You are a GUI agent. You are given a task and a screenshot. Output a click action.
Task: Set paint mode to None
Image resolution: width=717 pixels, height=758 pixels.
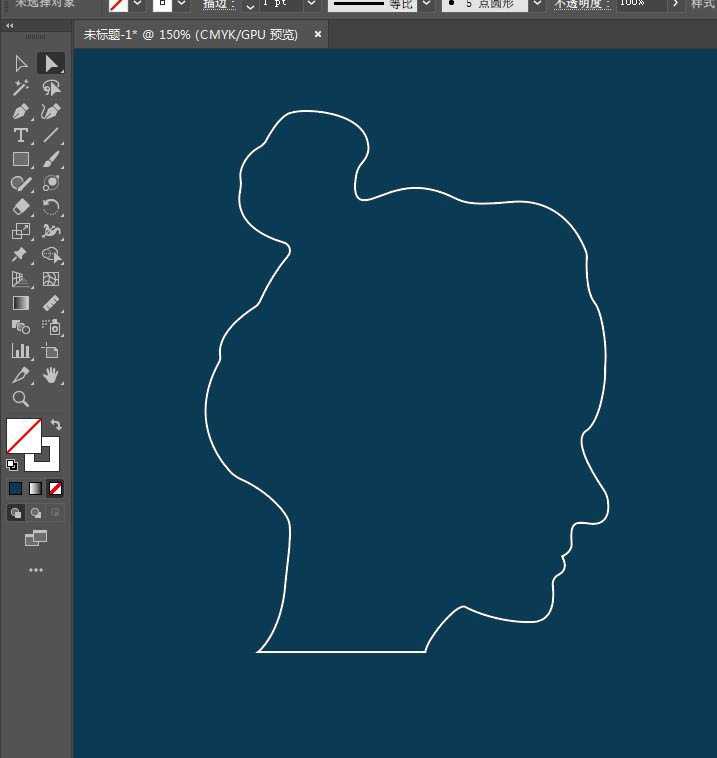pyautogui.click(x=56, y=489)
